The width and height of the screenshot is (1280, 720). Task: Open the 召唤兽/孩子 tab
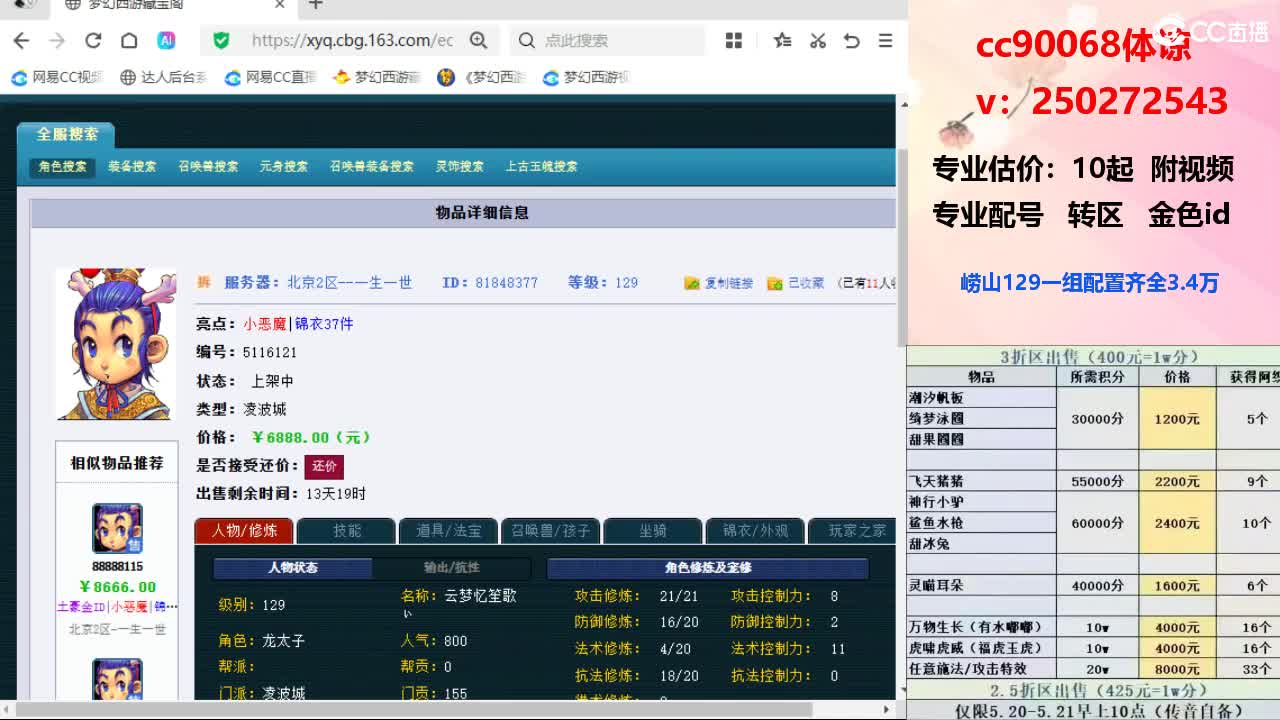click(550, 531)
